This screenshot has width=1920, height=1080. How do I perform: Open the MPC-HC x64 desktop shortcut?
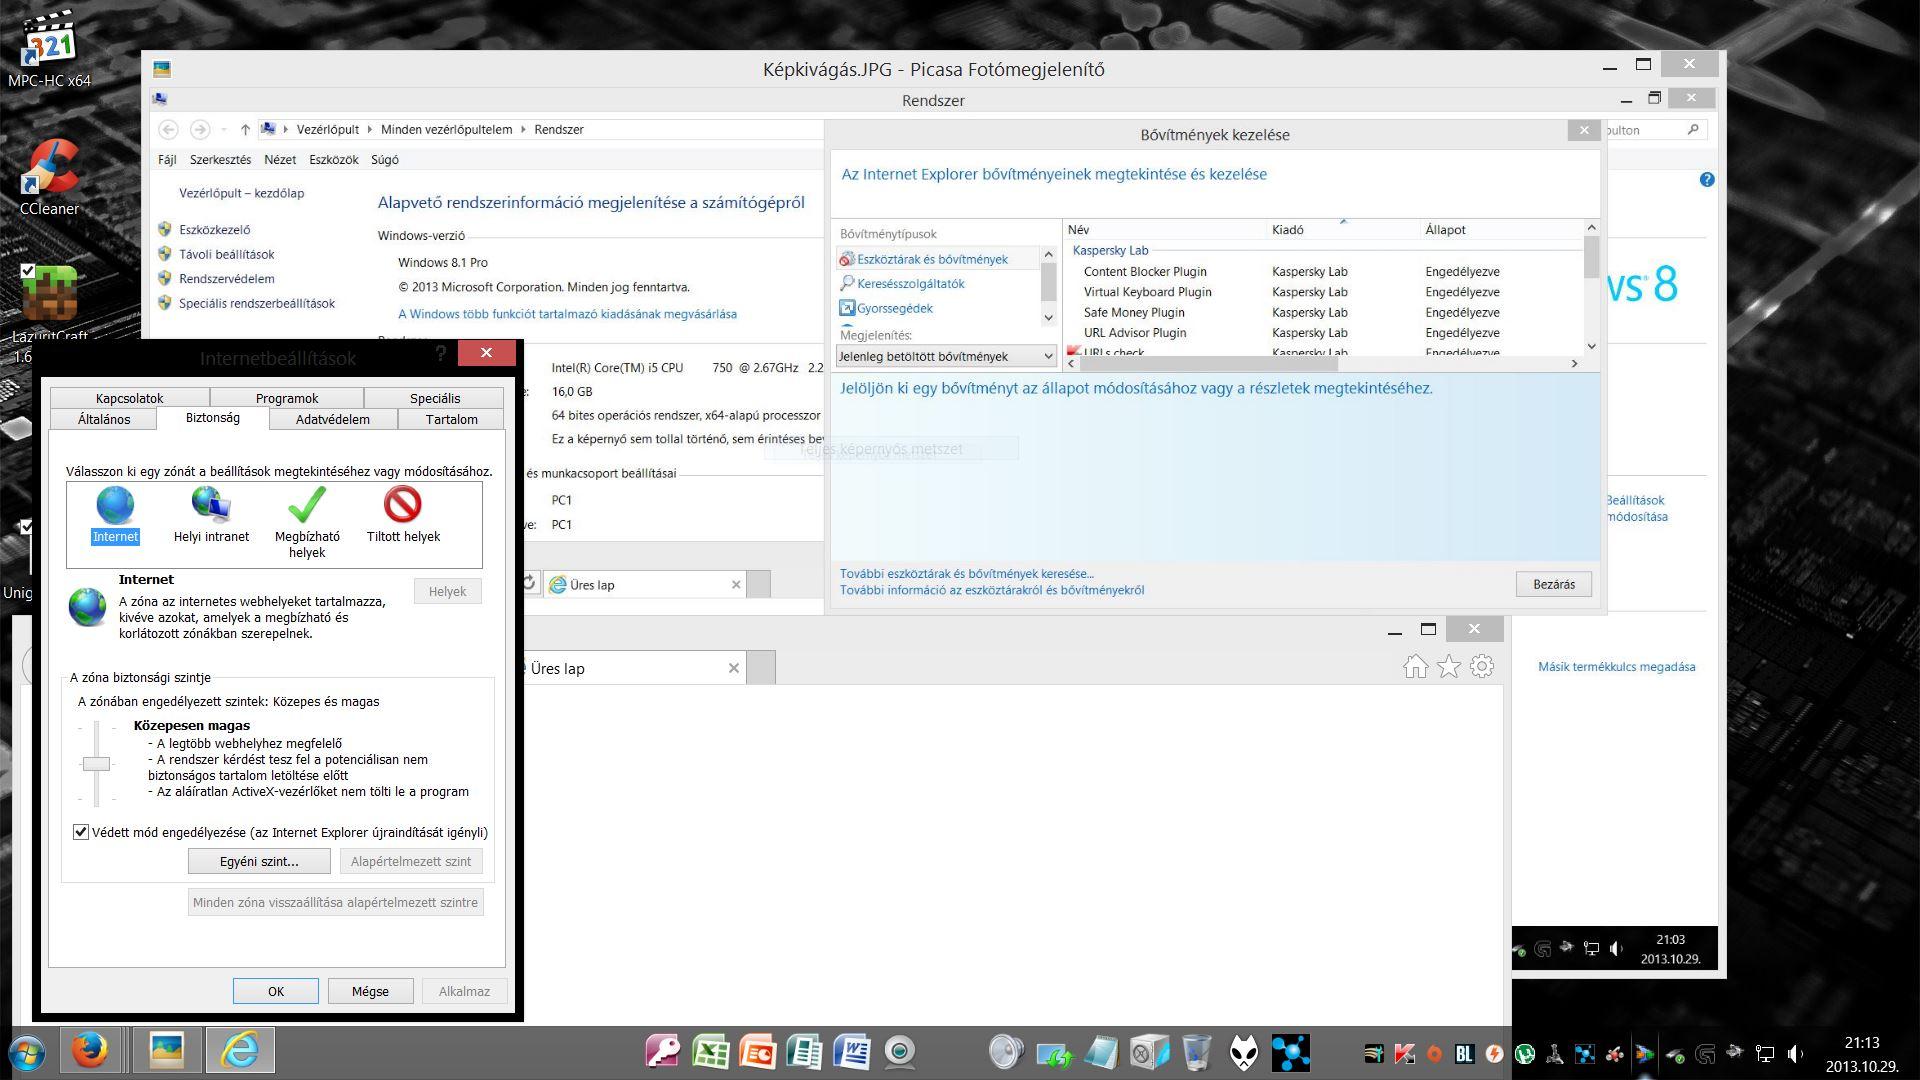click(x=49, y=48)
